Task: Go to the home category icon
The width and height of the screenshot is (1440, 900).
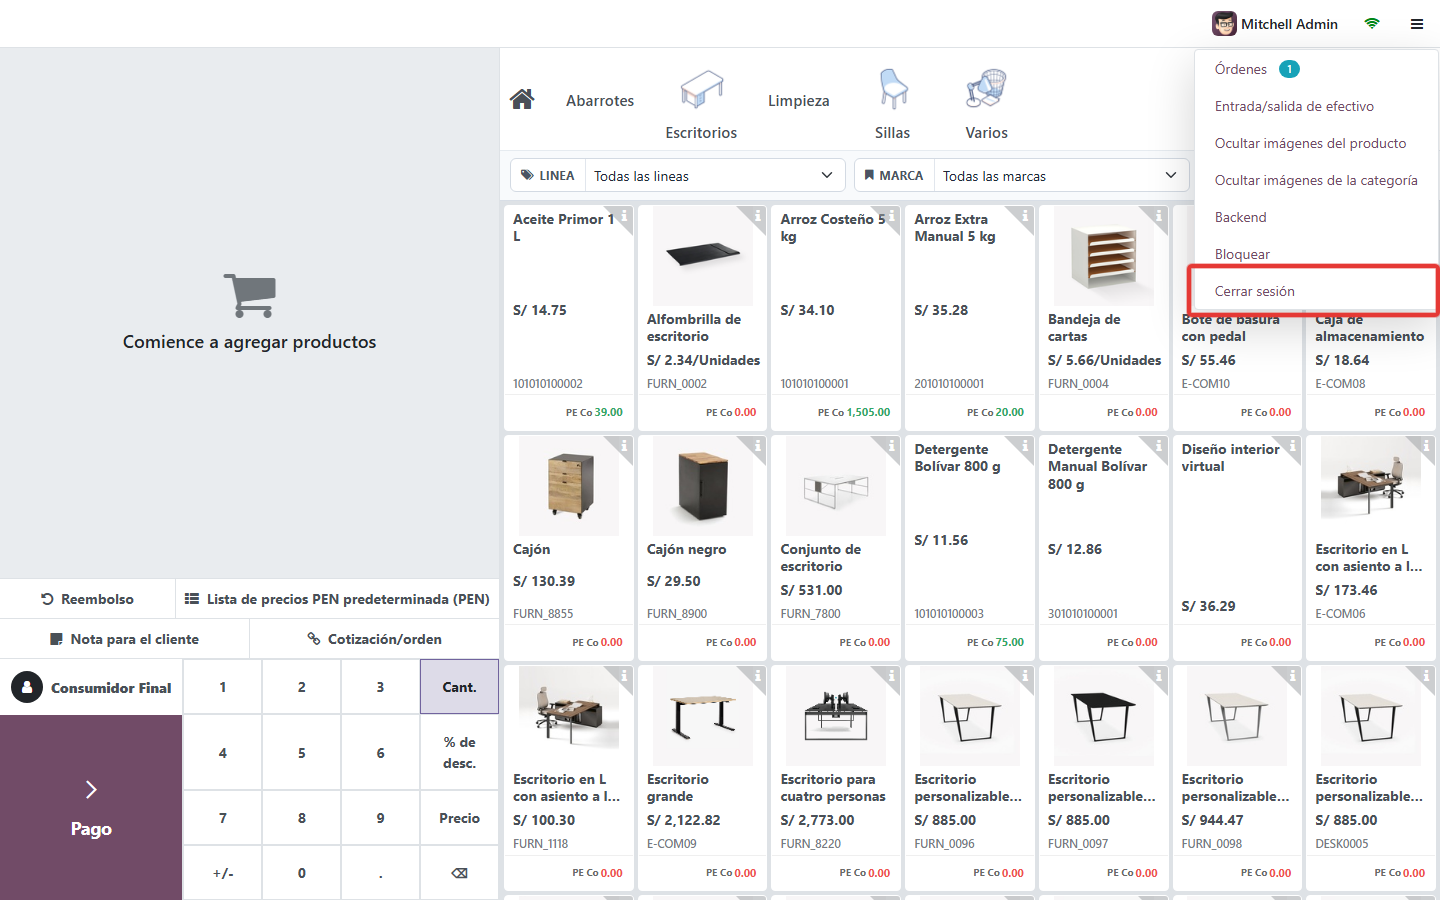Action: (522, 99)
